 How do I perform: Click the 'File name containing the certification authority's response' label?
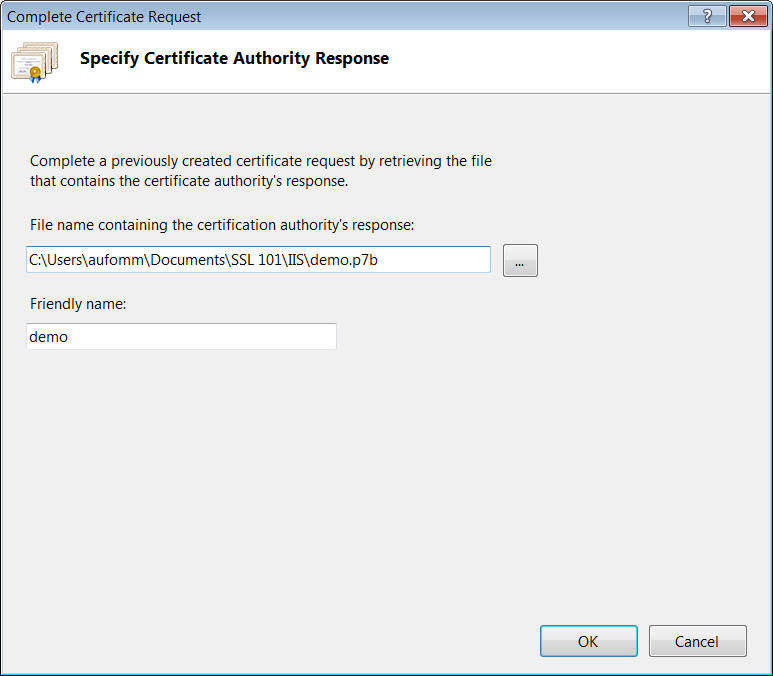[x=229, y=224]
